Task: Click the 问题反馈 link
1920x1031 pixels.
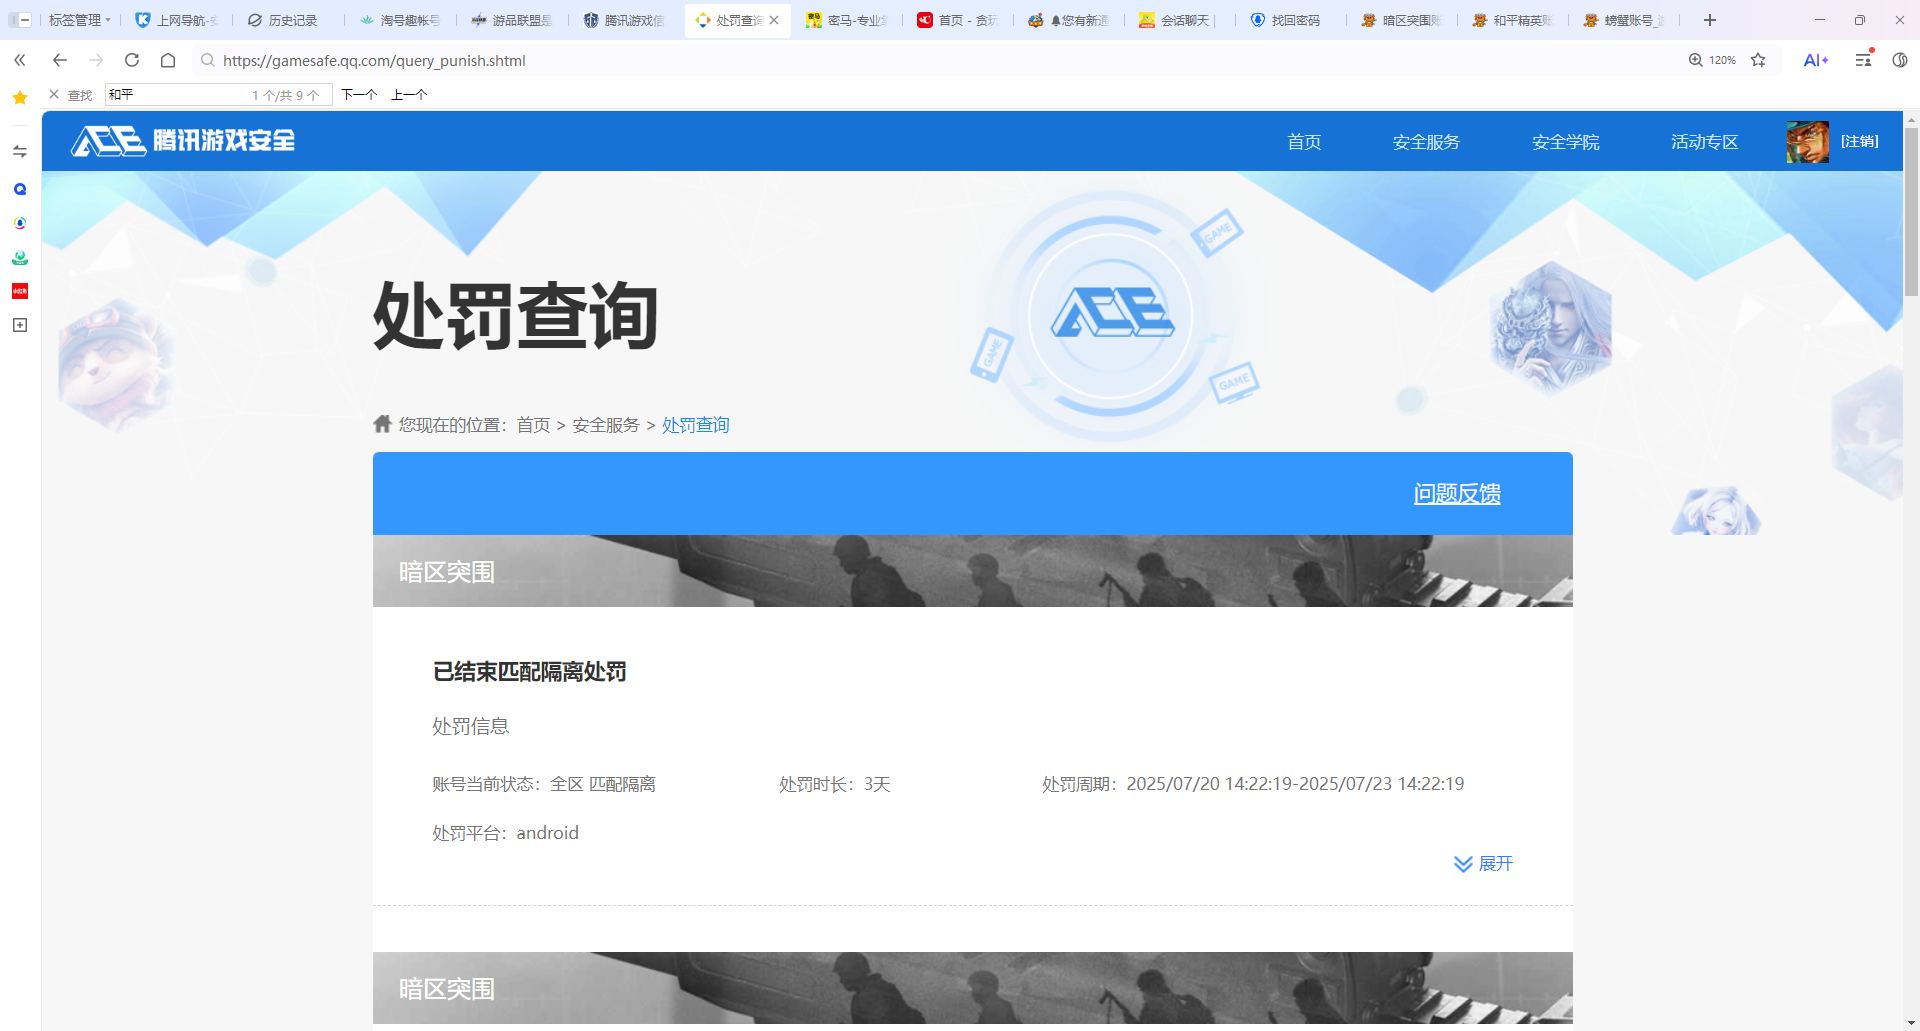Action: (x=1456, y=494)
